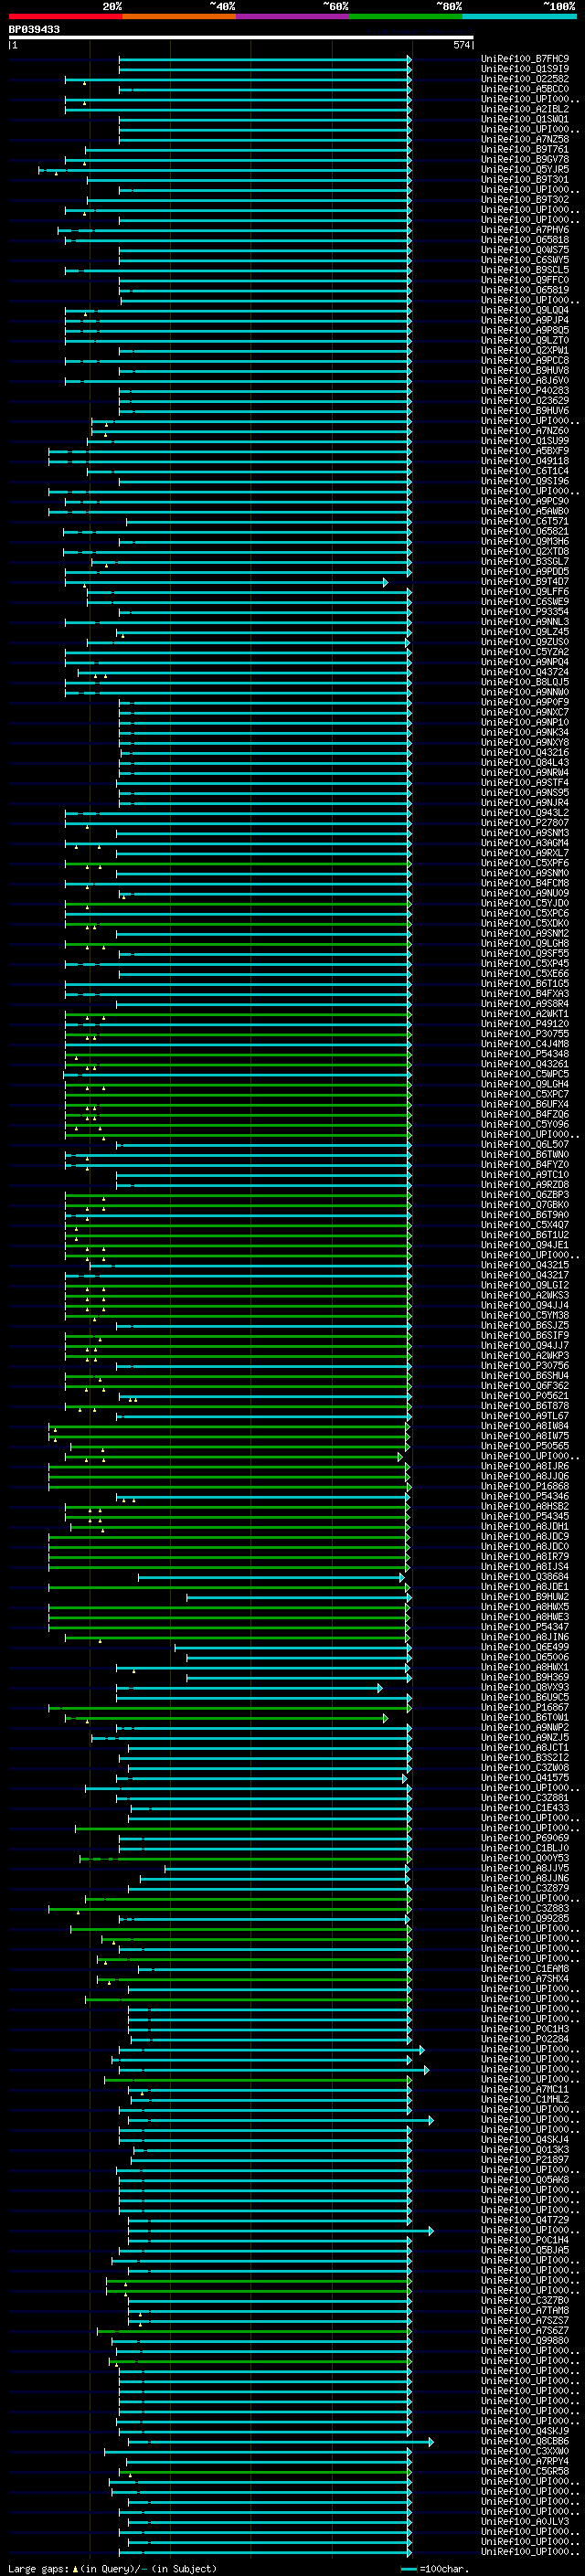Click the arrowhead ending the UniRef100_Q8CBB6 alignment bar

point(431,2442)
